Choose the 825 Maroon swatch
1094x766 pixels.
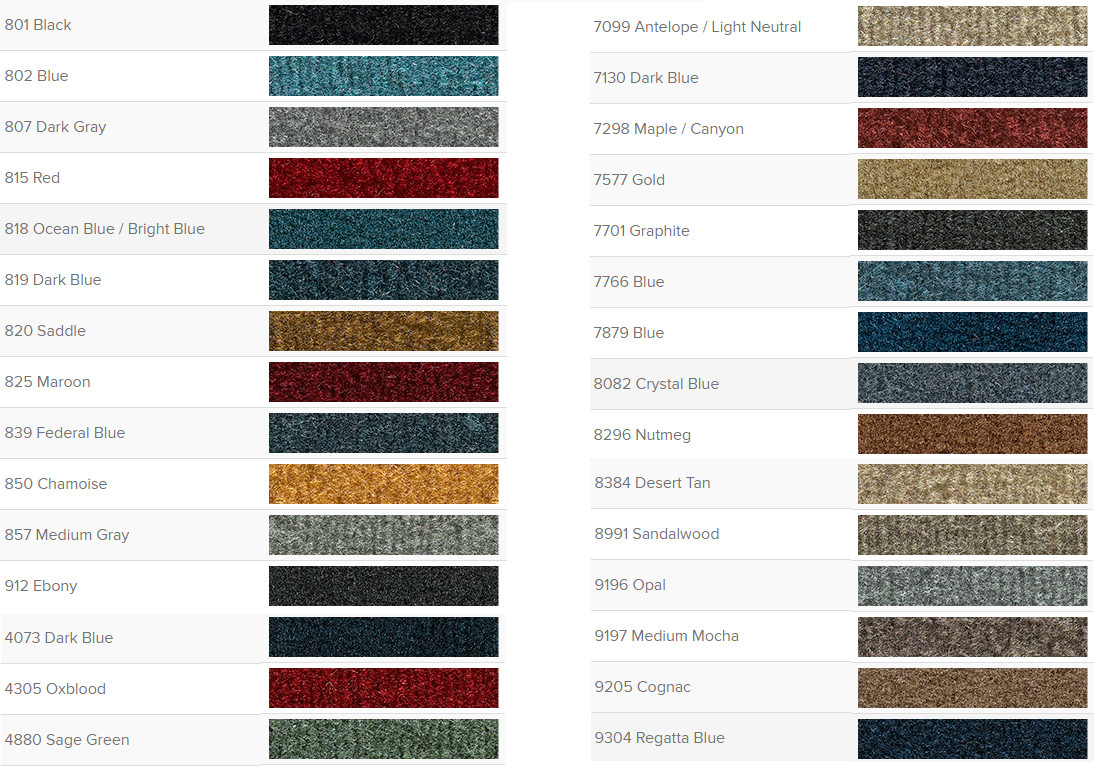(384, 382)
